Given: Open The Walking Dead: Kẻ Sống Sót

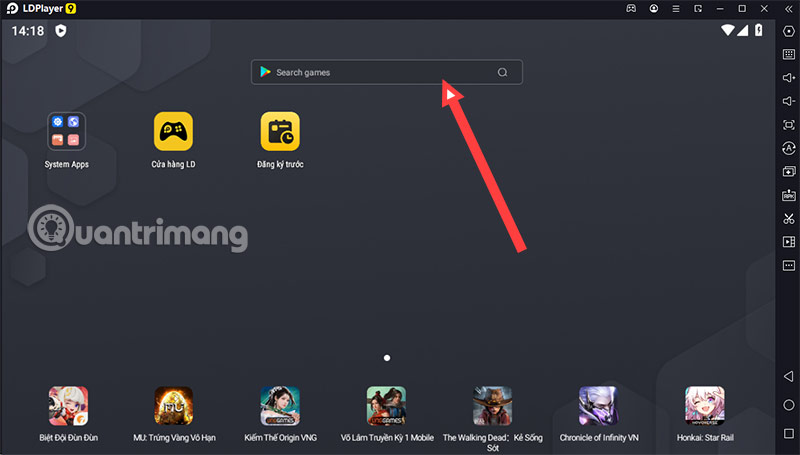Looking at the screenshot, I should pos(492,406).
